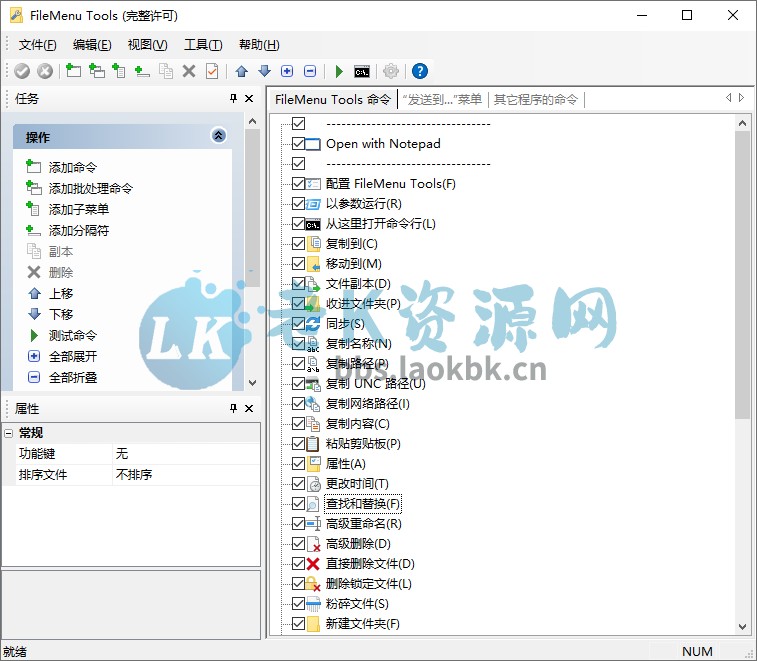Close the 属性 panel

pos(249,408)
